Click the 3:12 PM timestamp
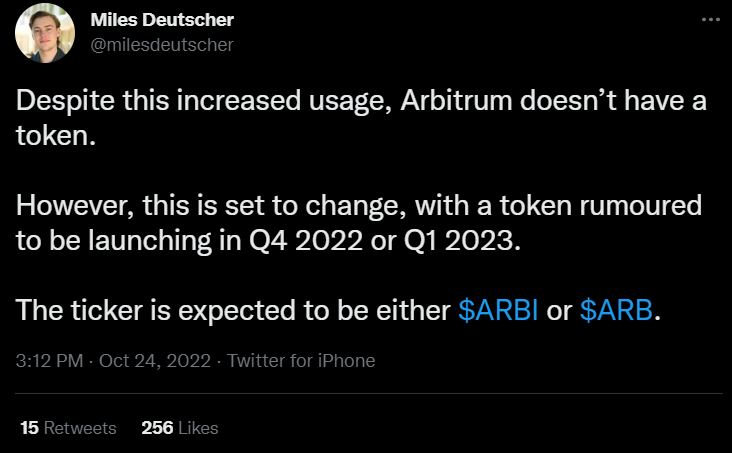 [x=50, y=360]
